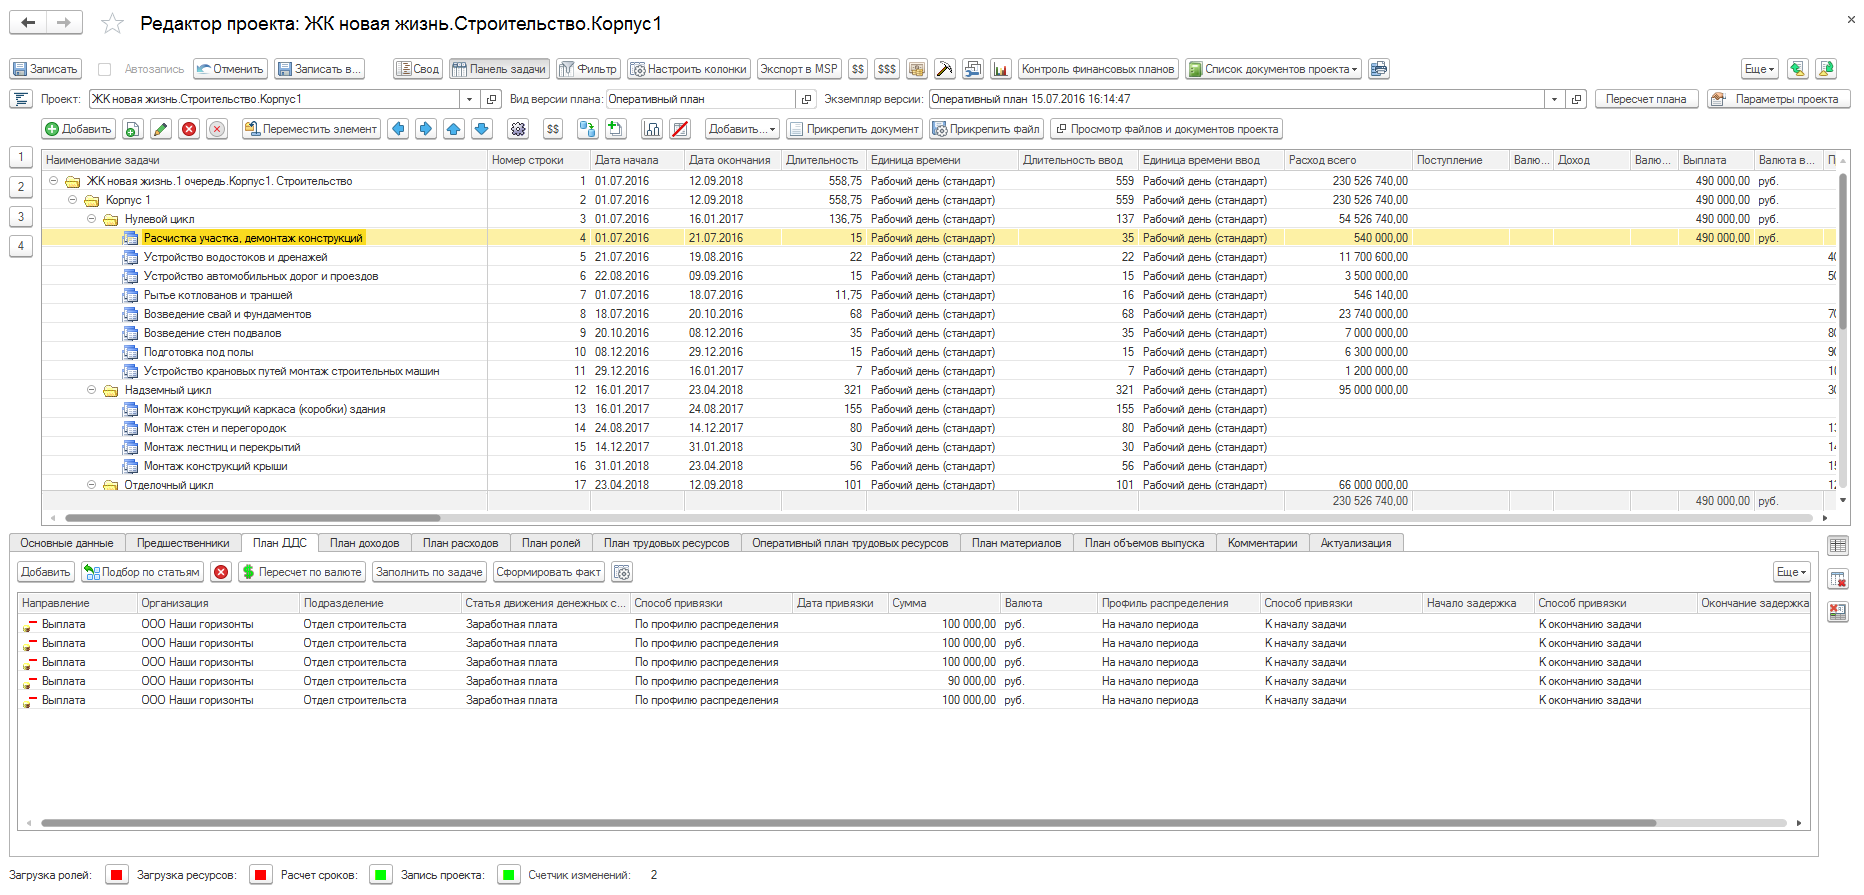Switch to Предшественники tab
1864x895 pixels.
183,543
